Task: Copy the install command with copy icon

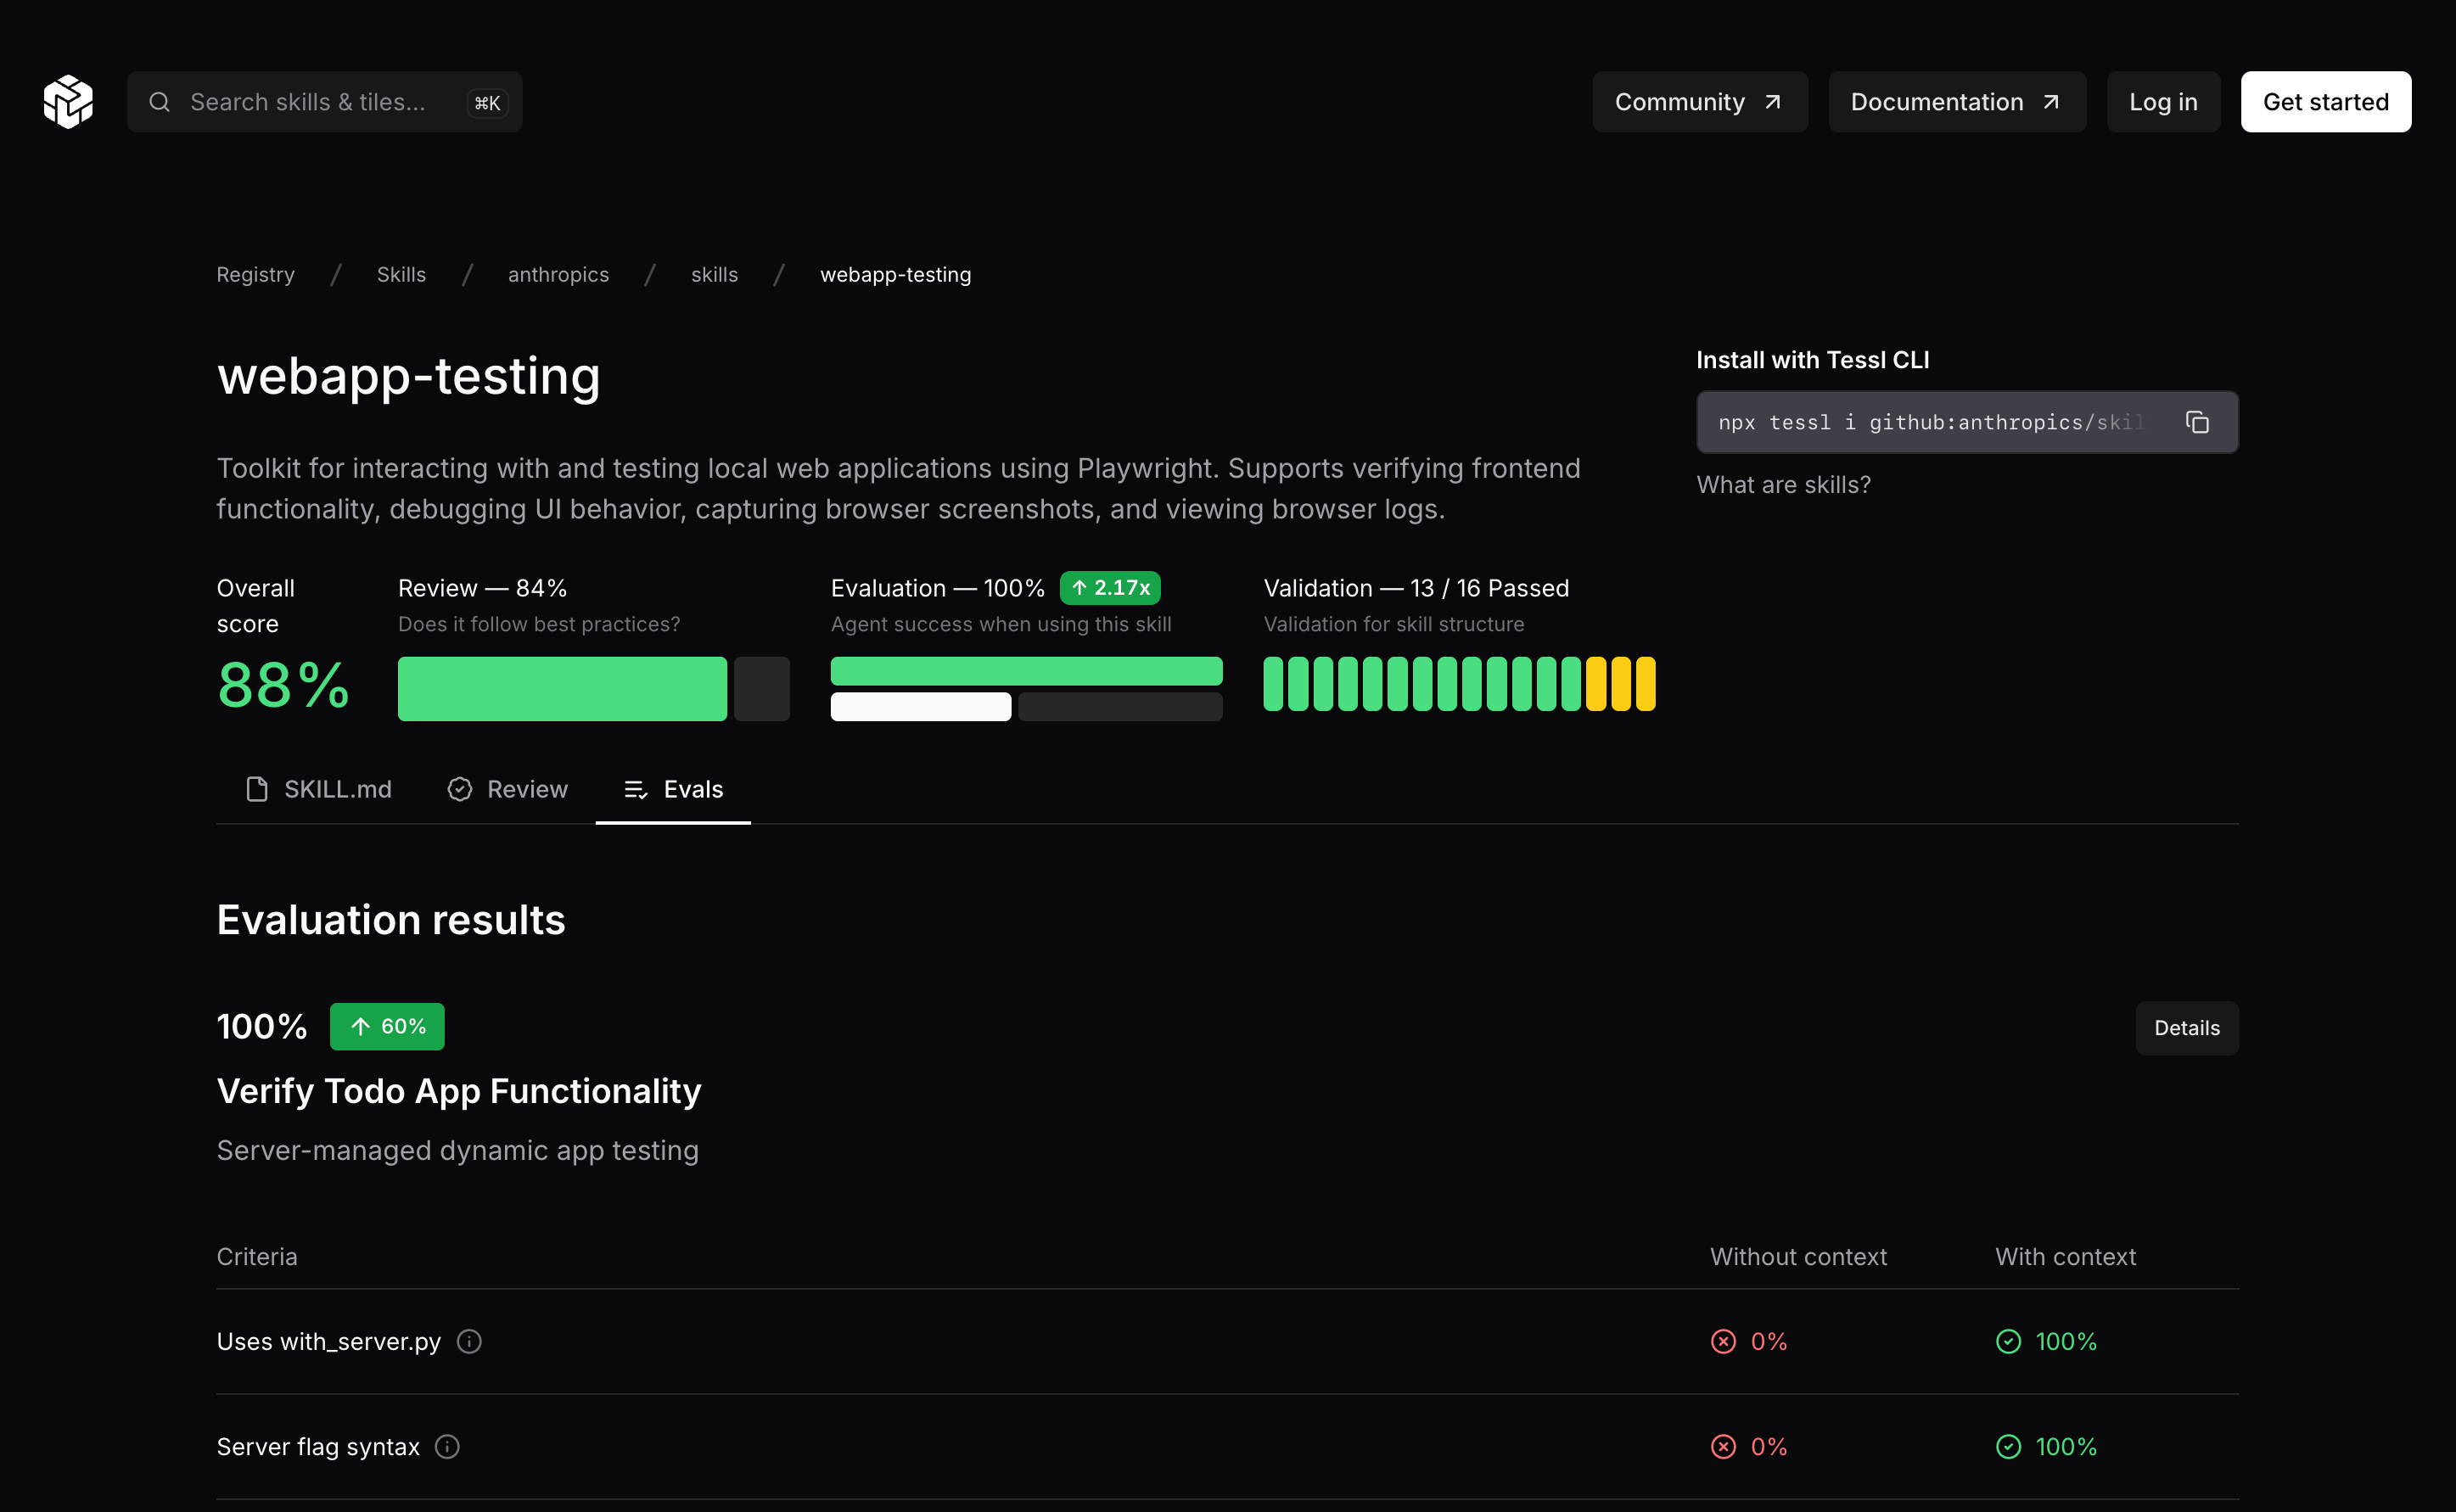Action: [x=2196, y=422]
